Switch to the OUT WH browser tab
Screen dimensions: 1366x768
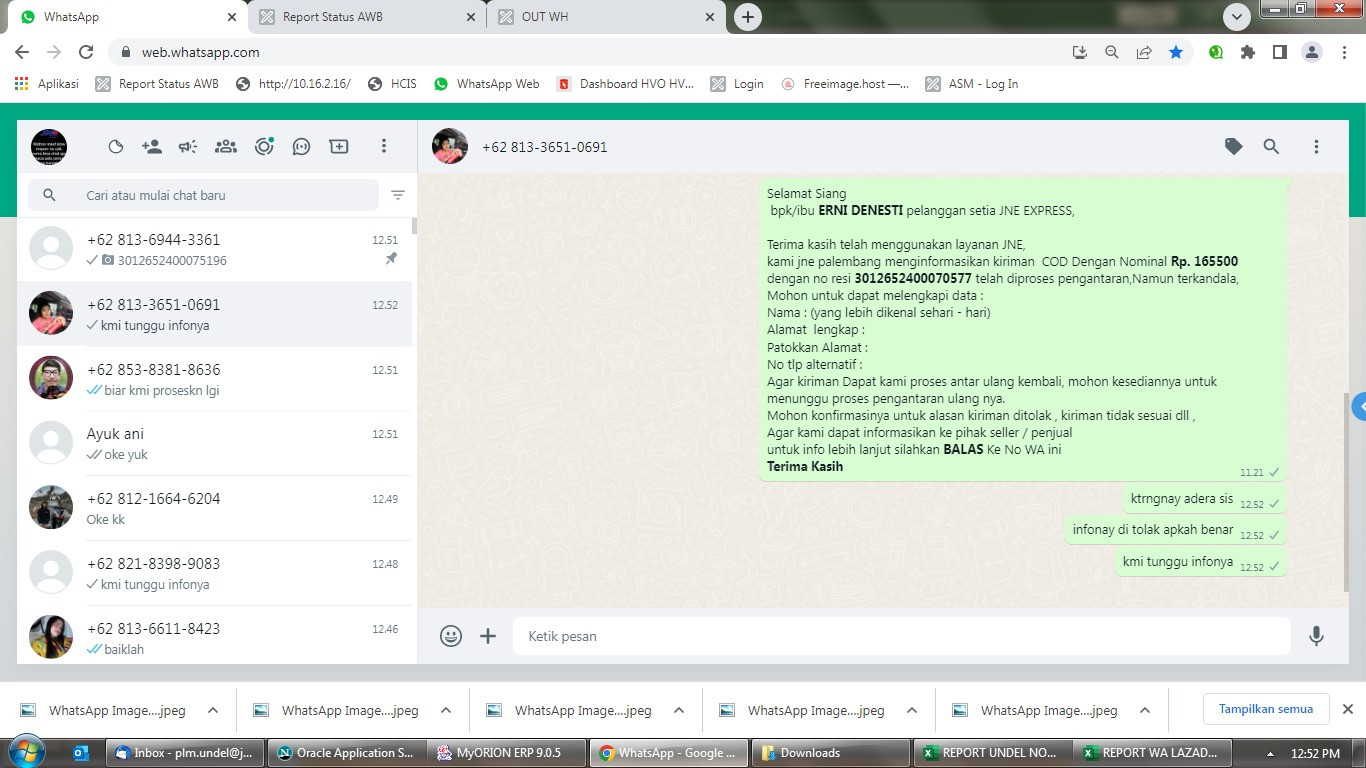coord(605,17)
